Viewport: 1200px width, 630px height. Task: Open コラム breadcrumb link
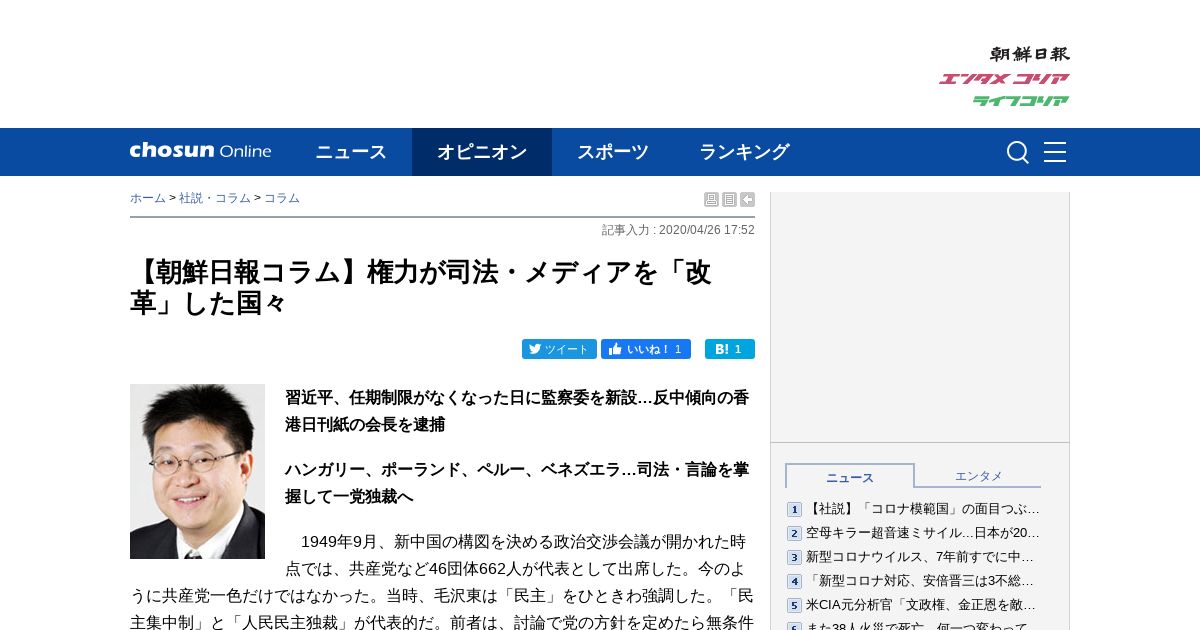point(282,198)
